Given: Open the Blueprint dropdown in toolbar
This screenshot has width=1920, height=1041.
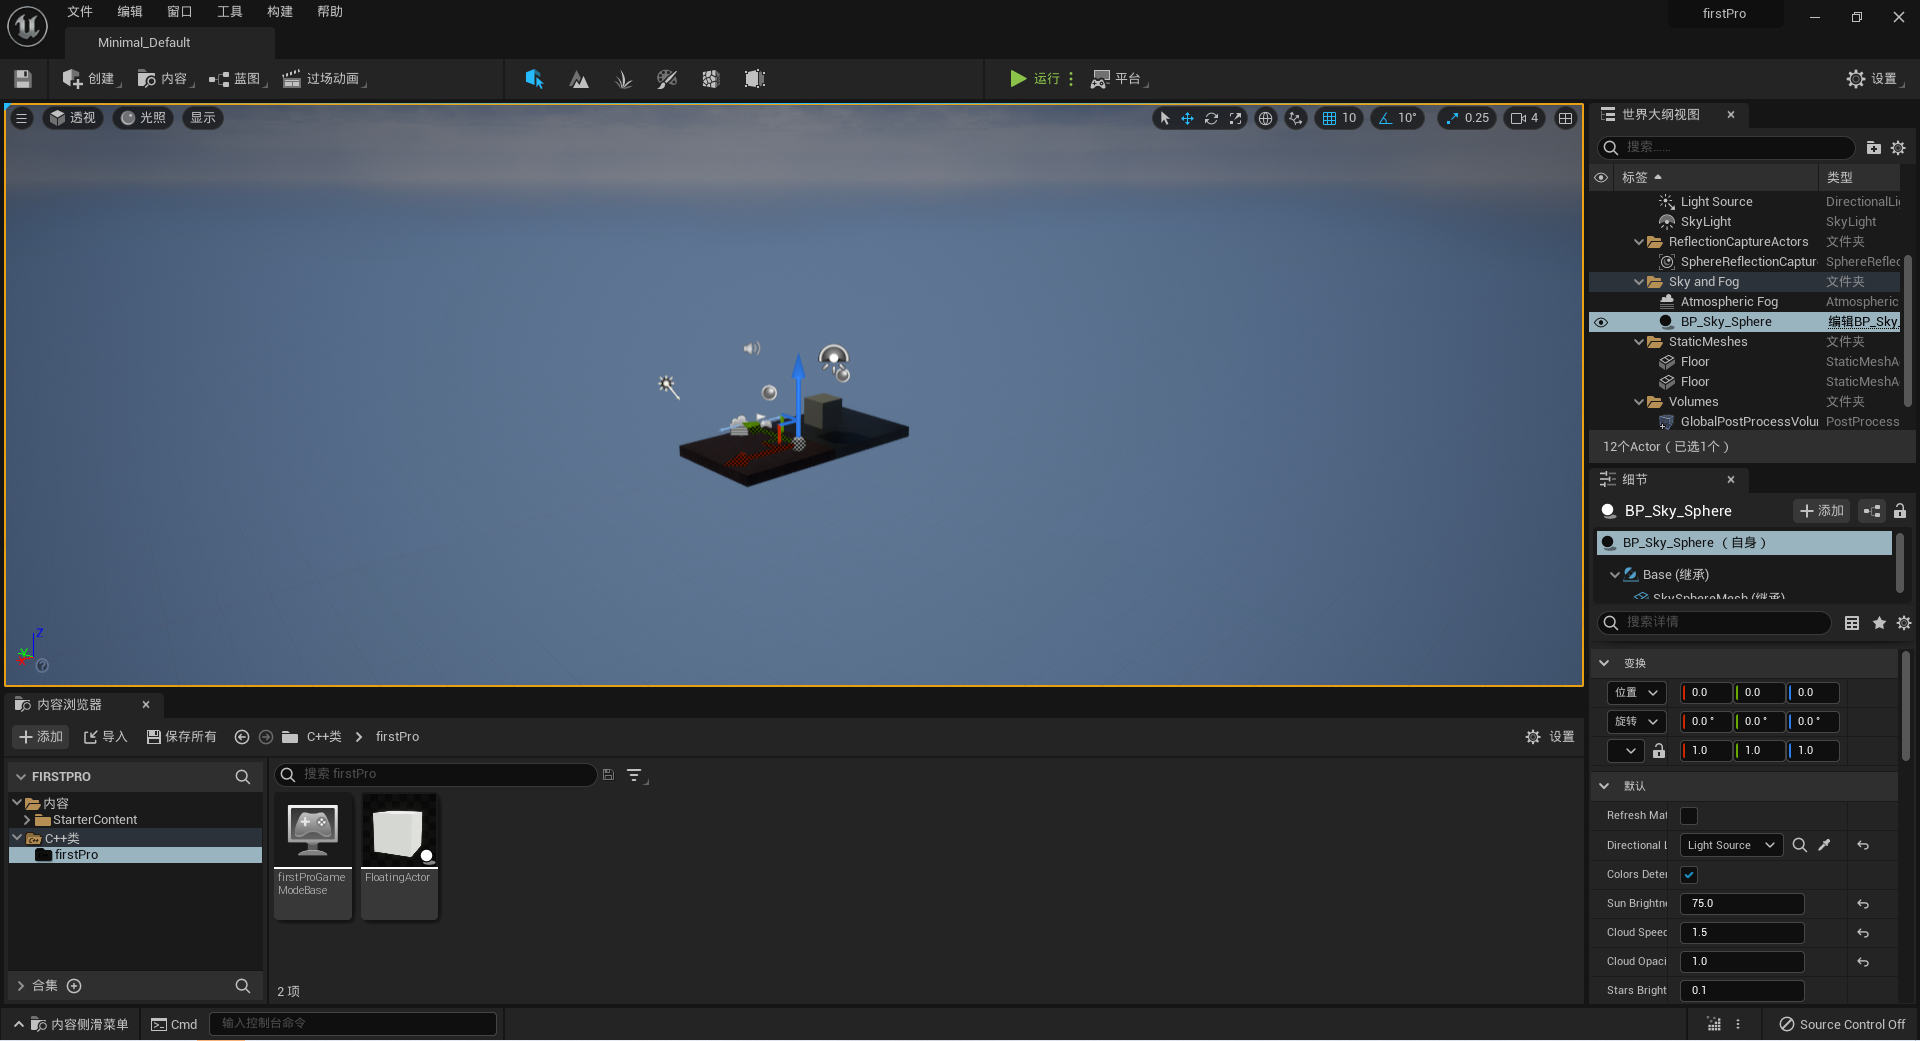Looking at the screenshot, I should 238,79.
